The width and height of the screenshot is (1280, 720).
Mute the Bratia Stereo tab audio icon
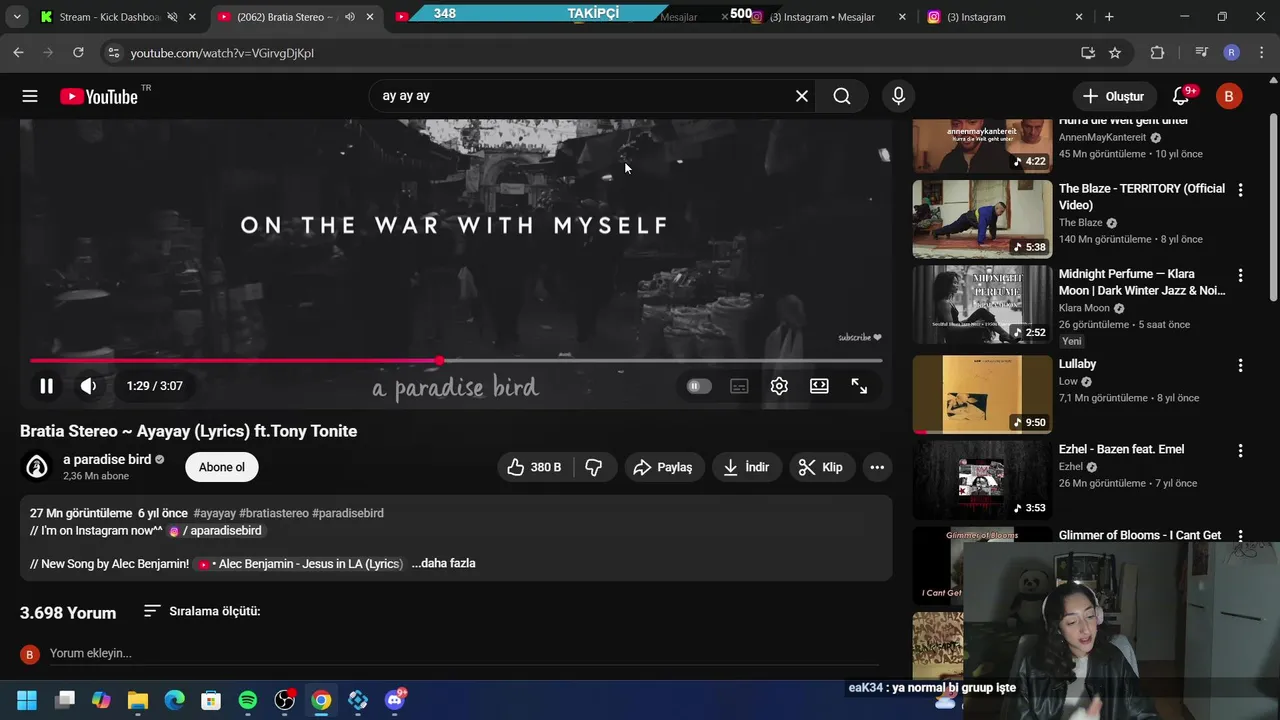pyautogui.click(x=350, y=17)
